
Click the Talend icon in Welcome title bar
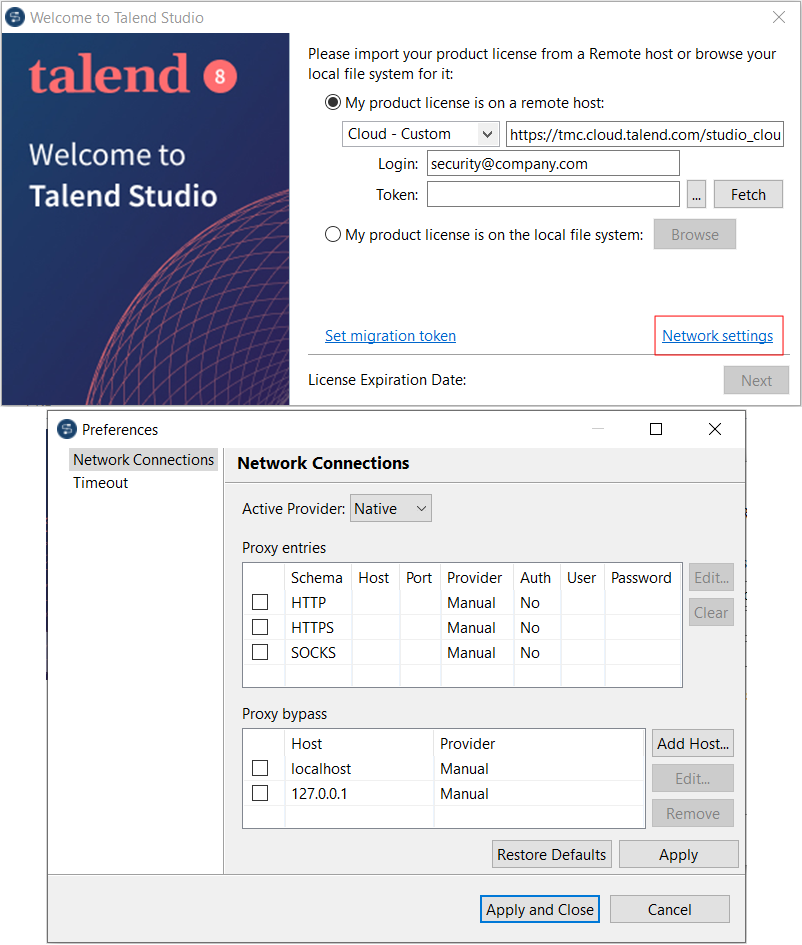15,17
